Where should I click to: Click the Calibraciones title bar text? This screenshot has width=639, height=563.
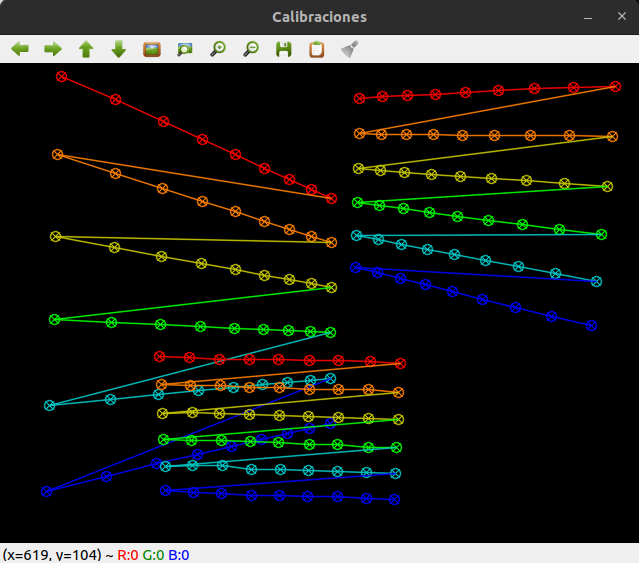pos(320,17)
